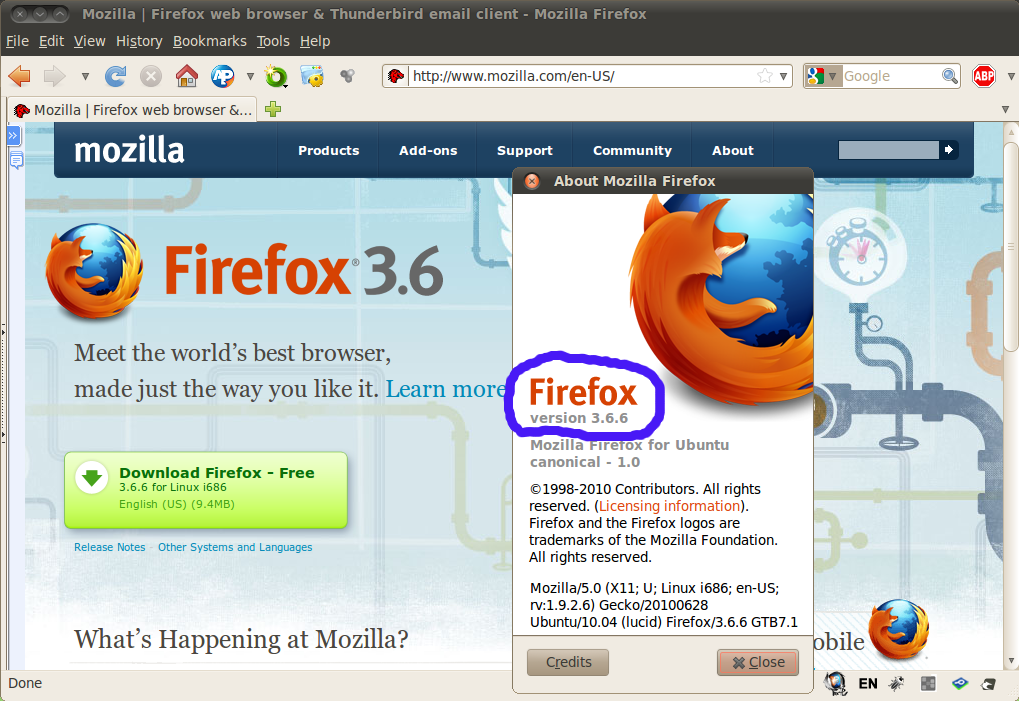Click the Close button in About dialog

758,662
